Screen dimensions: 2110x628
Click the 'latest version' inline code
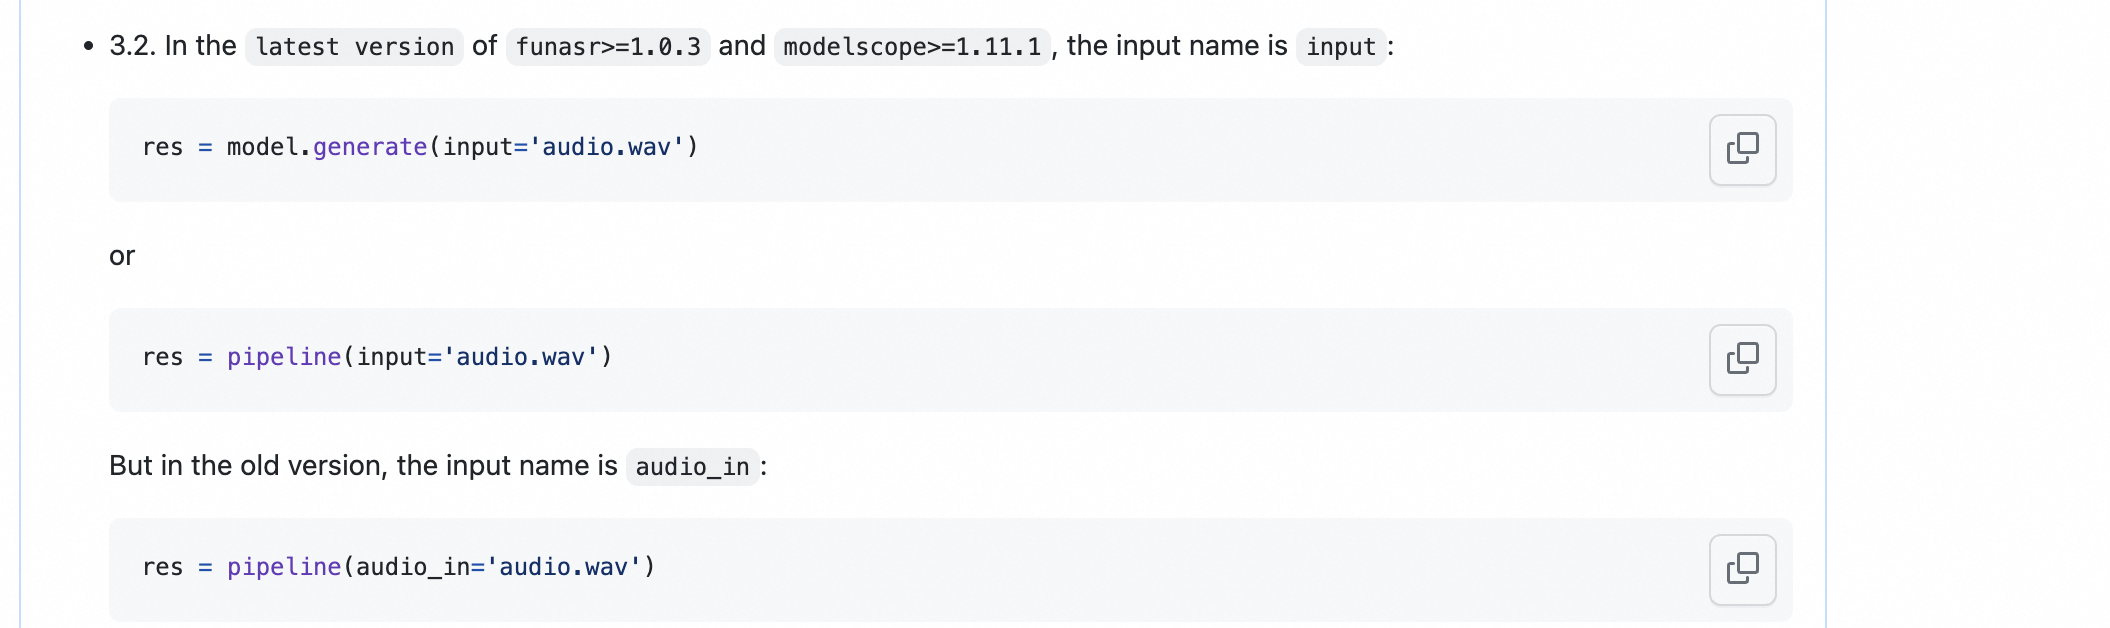click(354, 47)
